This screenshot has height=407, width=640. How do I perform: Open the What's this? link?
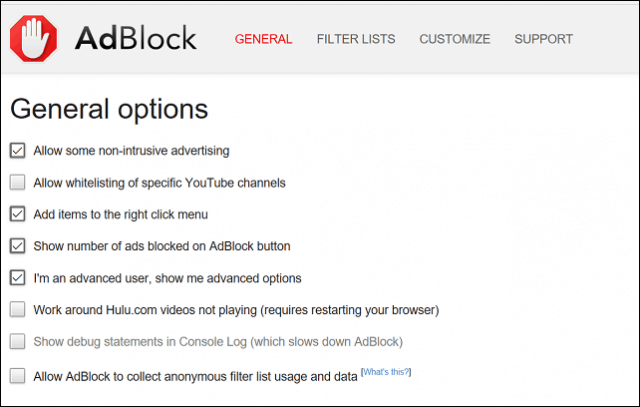(386, 372)
